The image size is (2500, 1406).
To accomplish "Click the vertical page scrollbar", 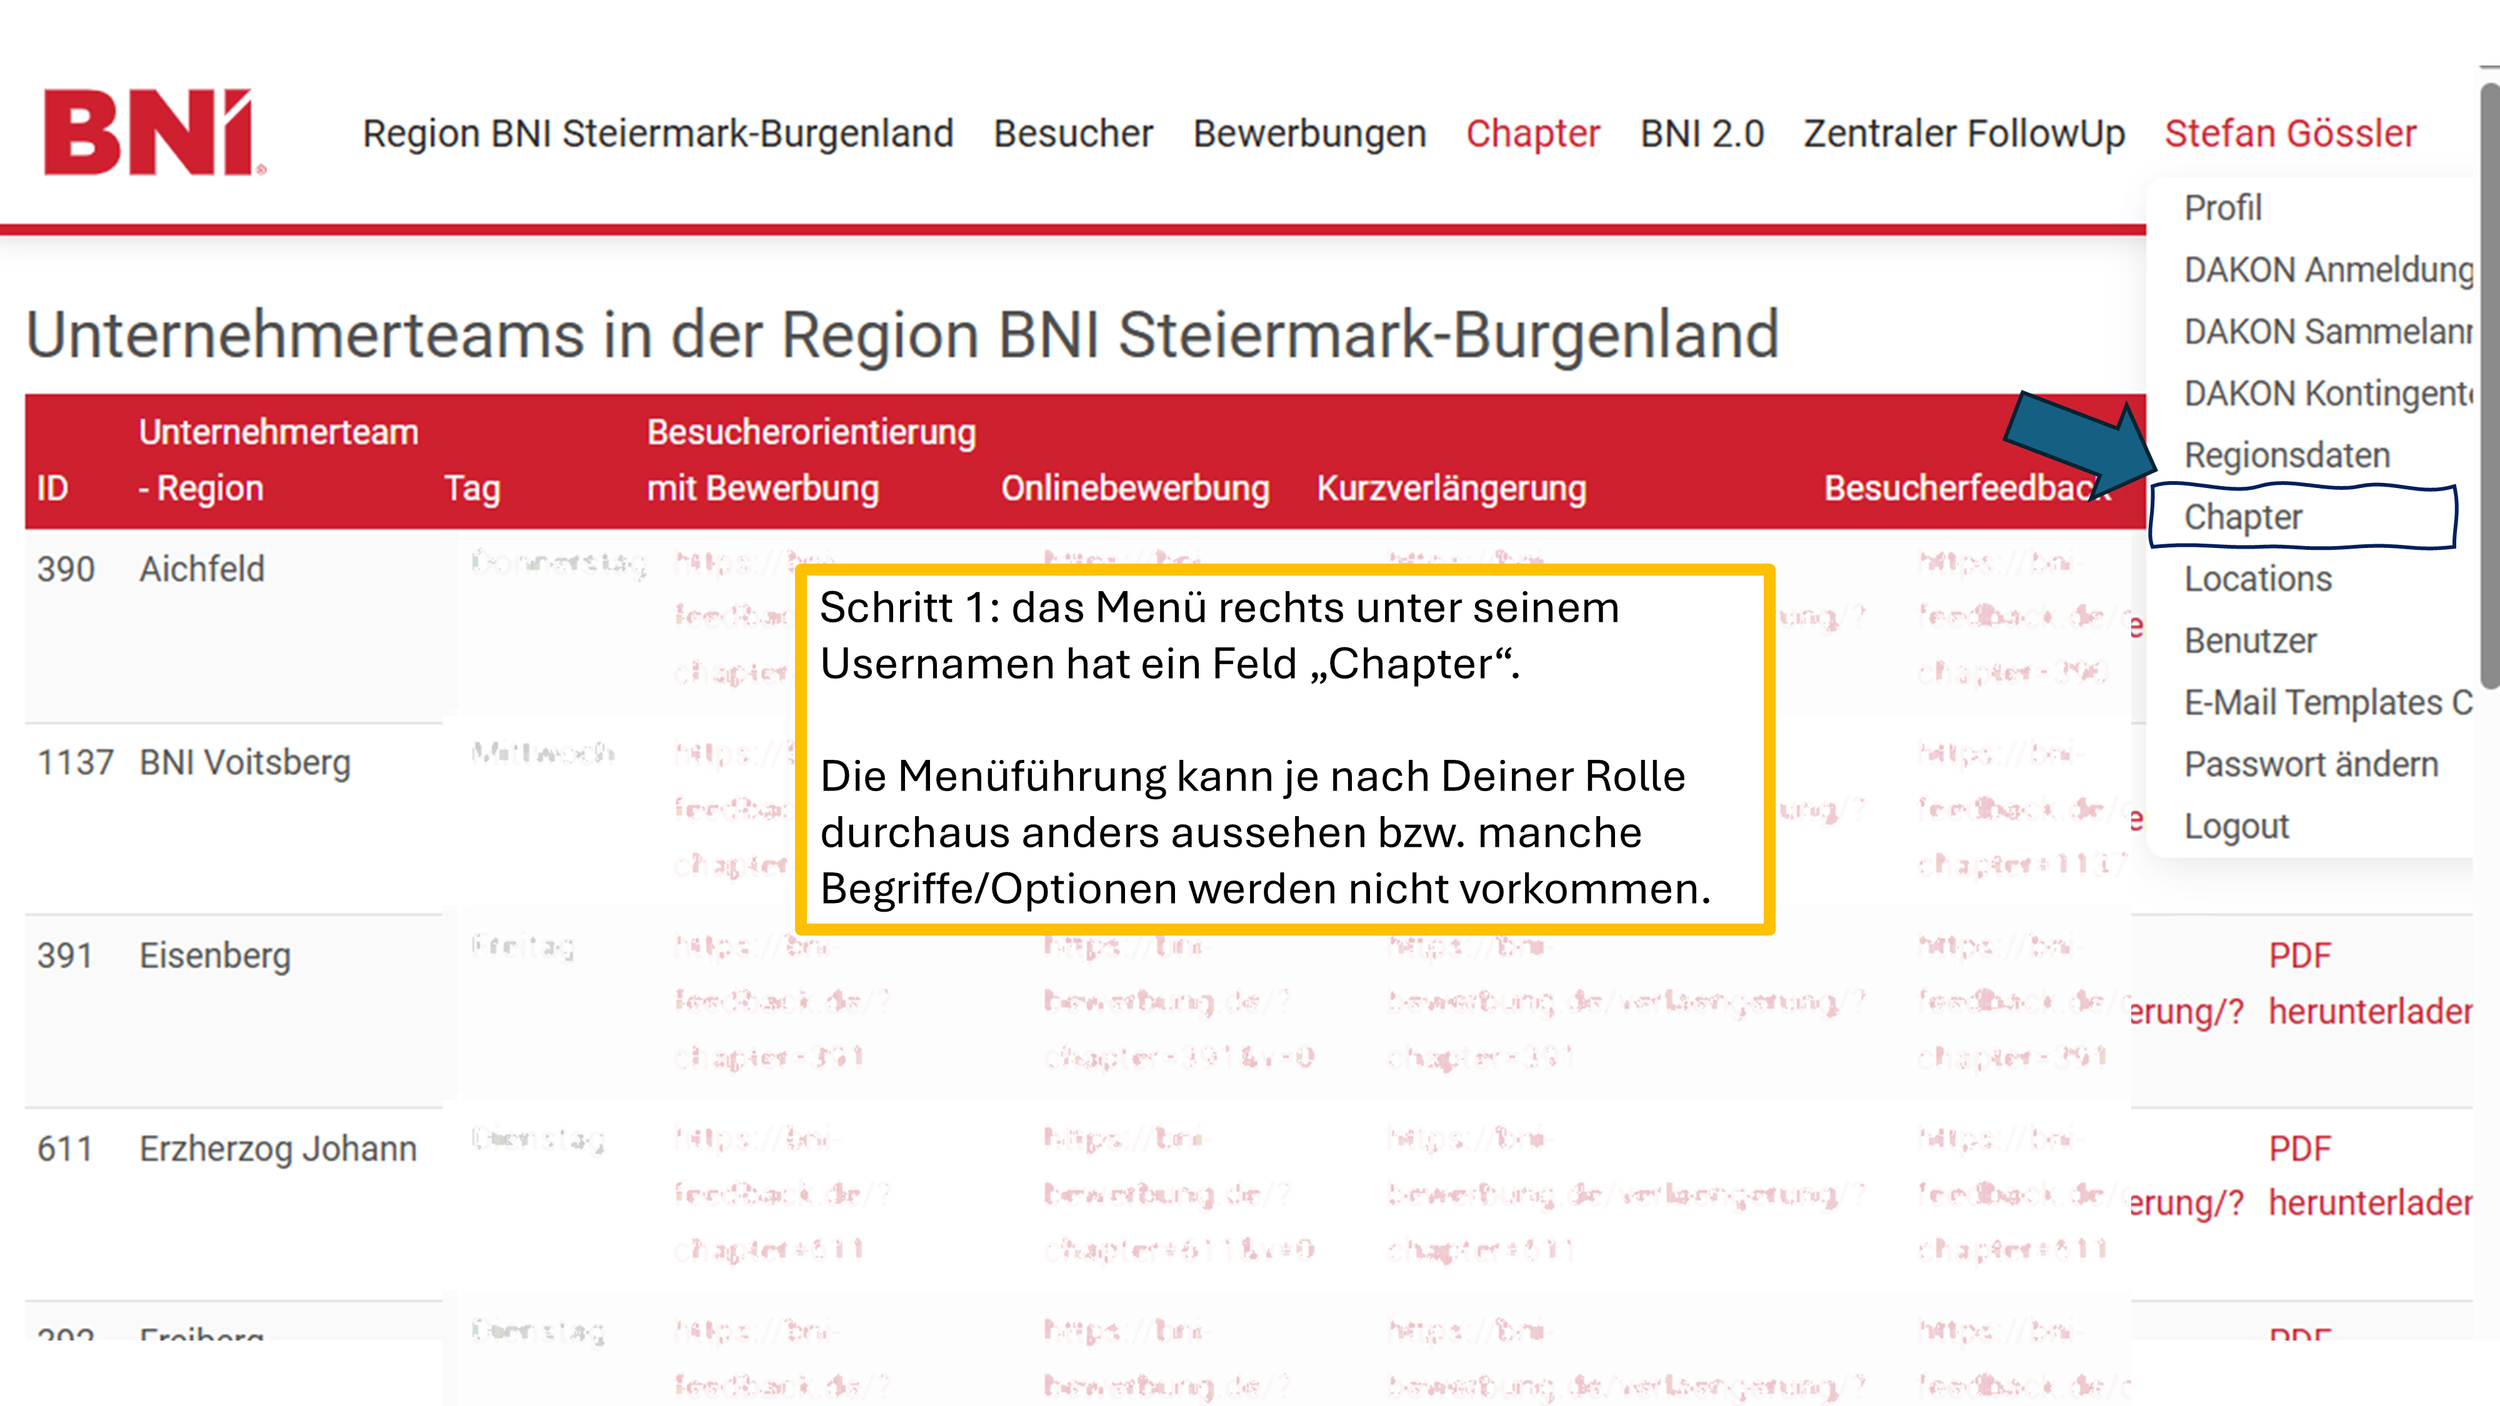I will [x=2488, y=385].
